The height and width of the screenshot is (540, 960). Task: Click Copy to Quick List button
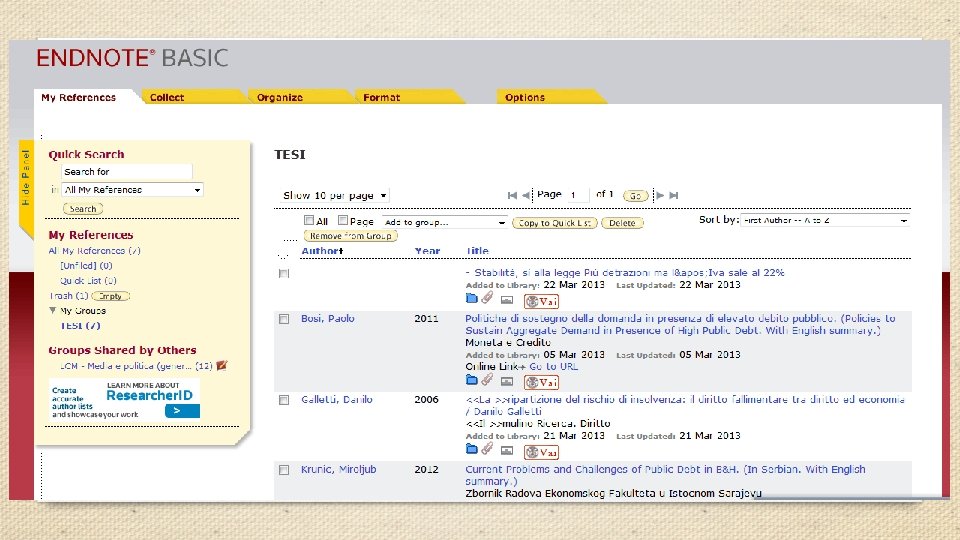click(x=554, y=223)
